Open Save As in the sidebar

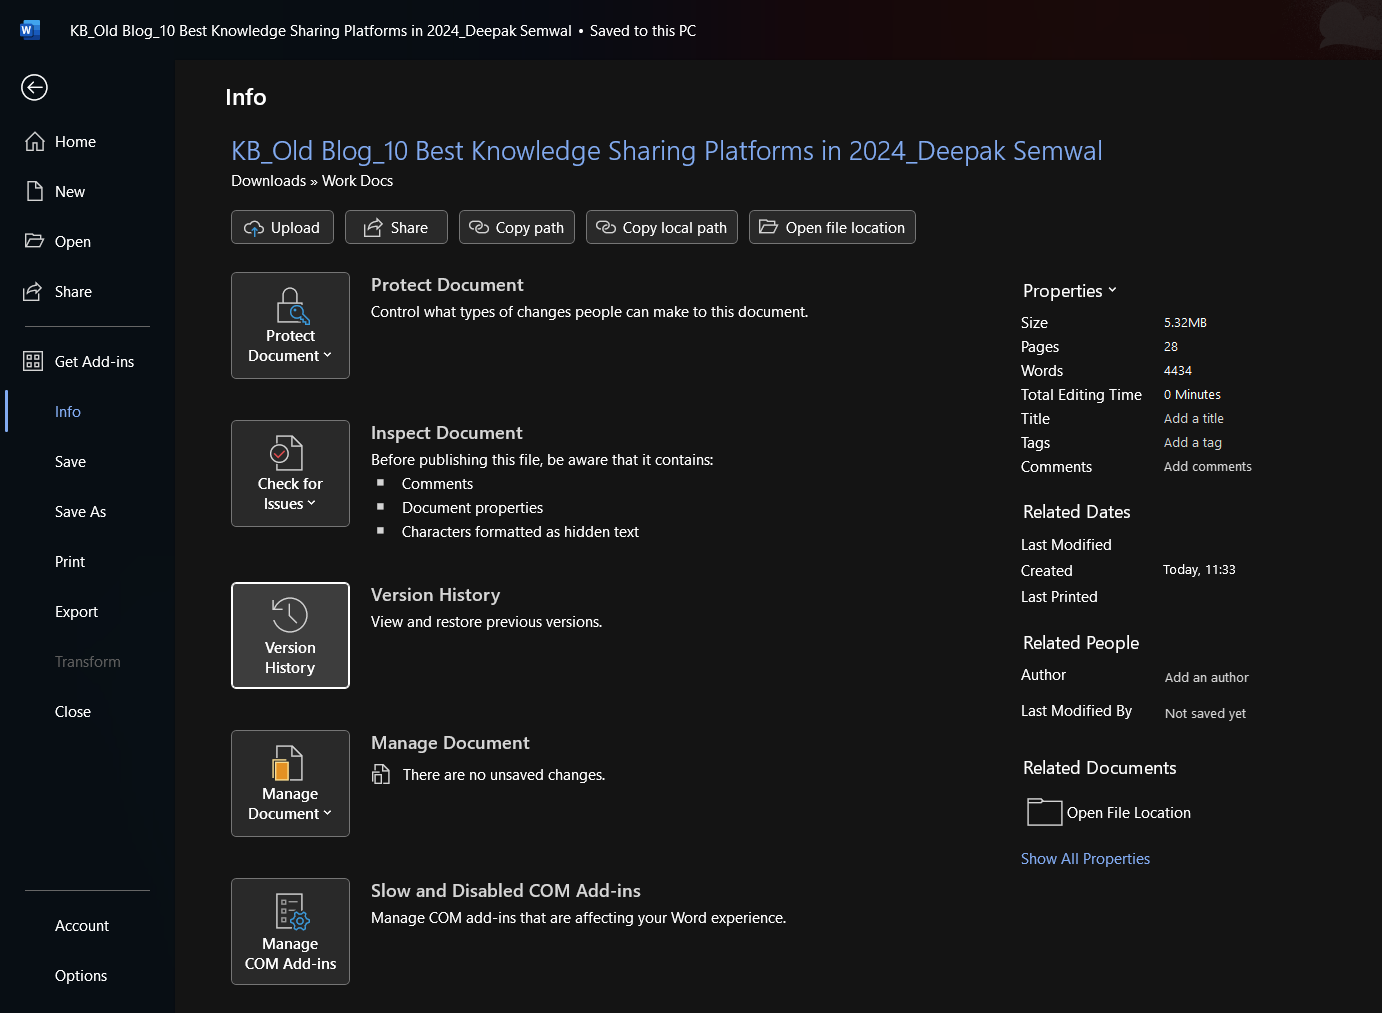click(x=80, y=512)
